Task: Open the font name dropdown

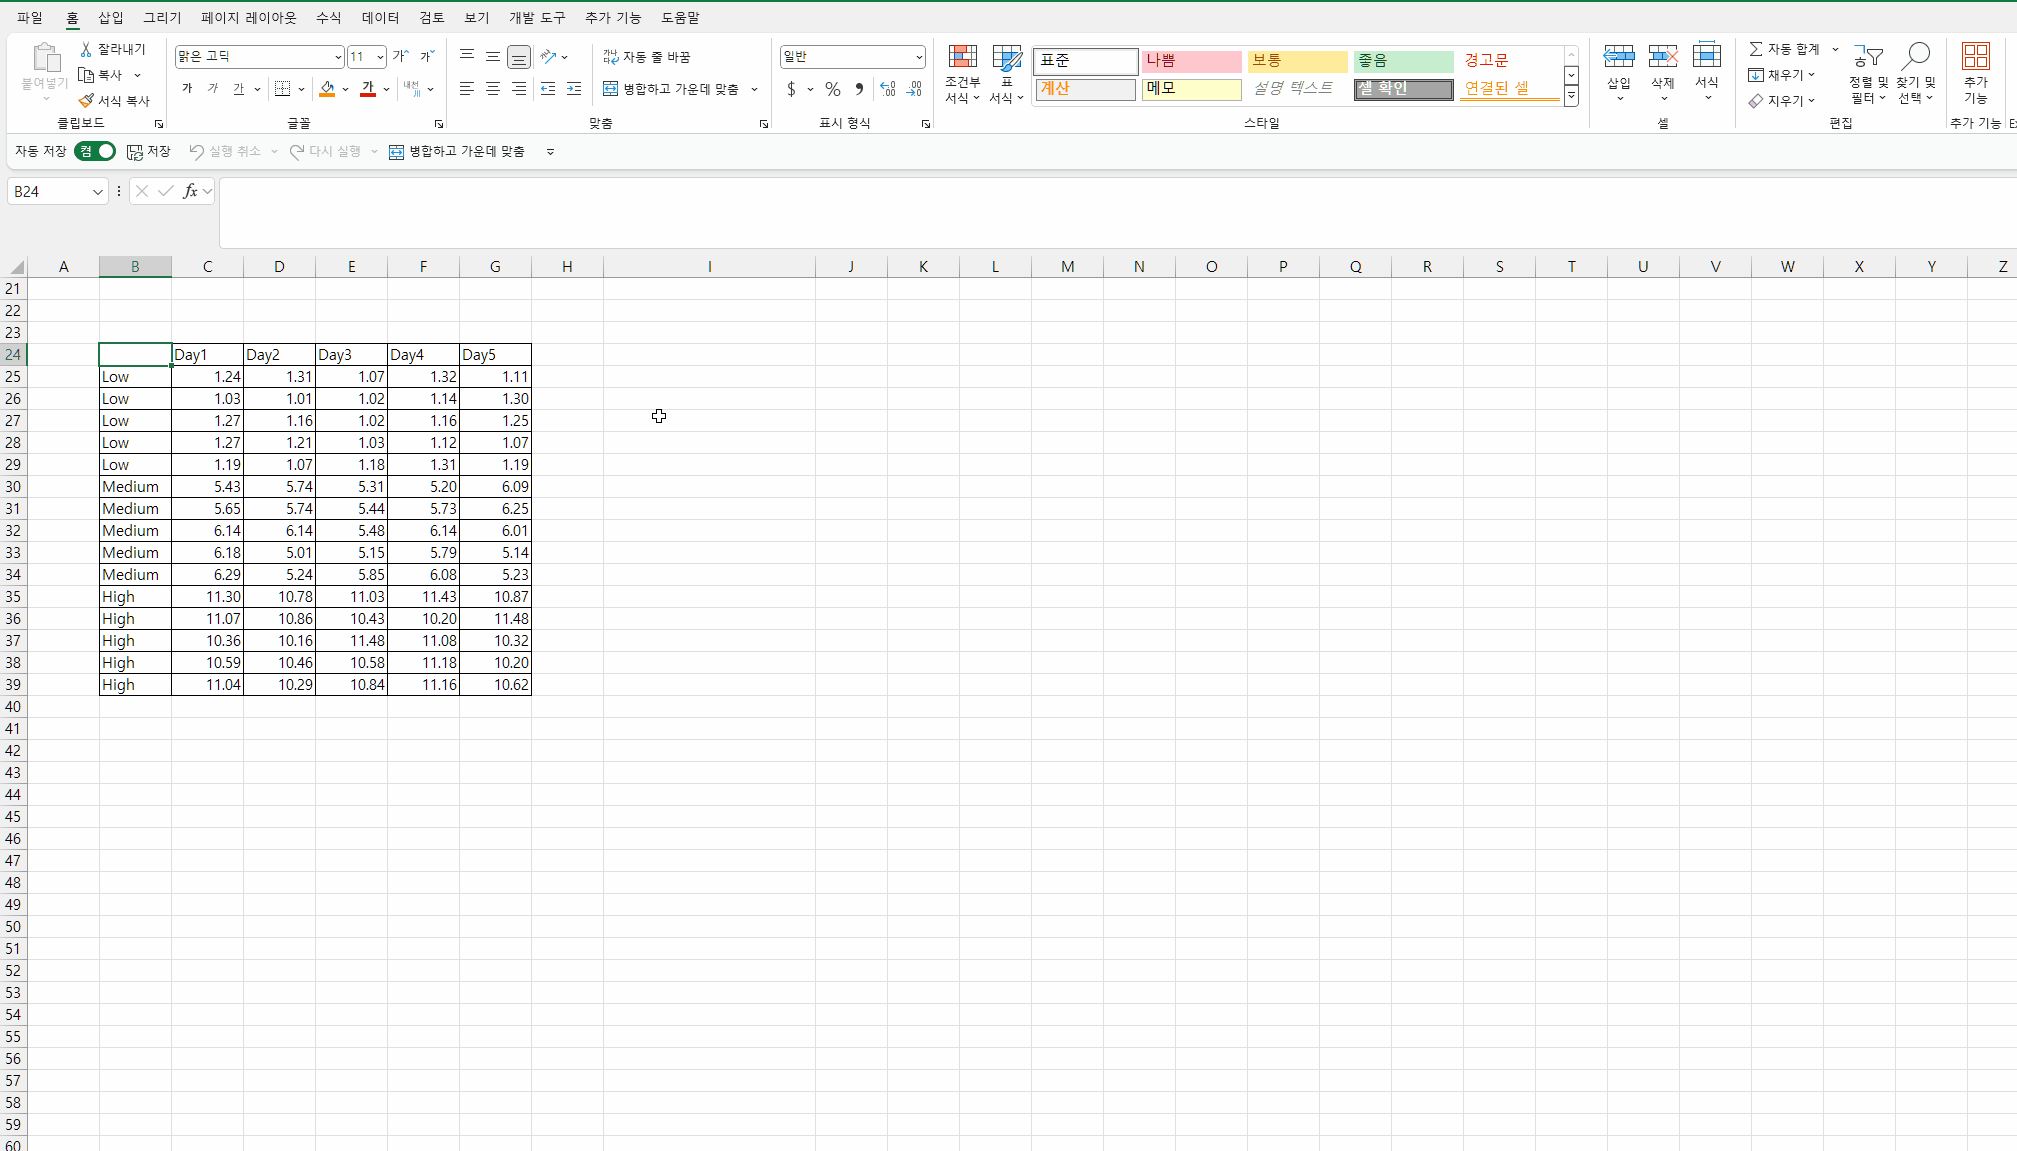Action: [x=337, y=57]
